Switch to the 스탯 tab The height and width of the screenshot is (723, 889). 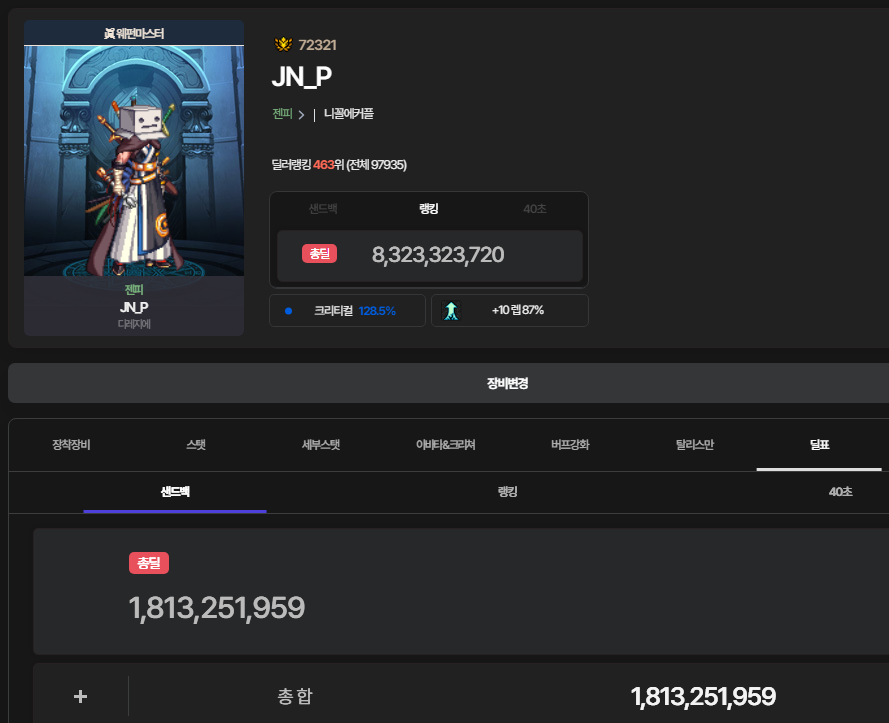pos(196,445)
